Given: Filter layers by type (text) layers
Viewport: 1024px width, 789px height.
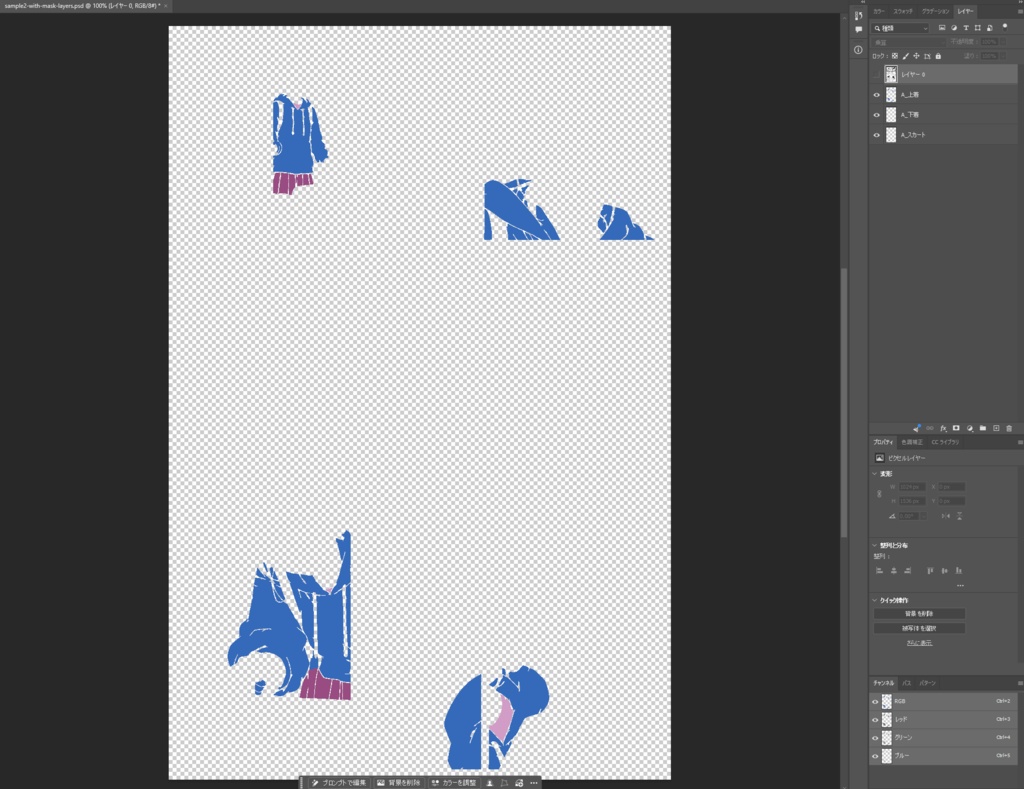Looking at the screenshot, I should 966,28.
